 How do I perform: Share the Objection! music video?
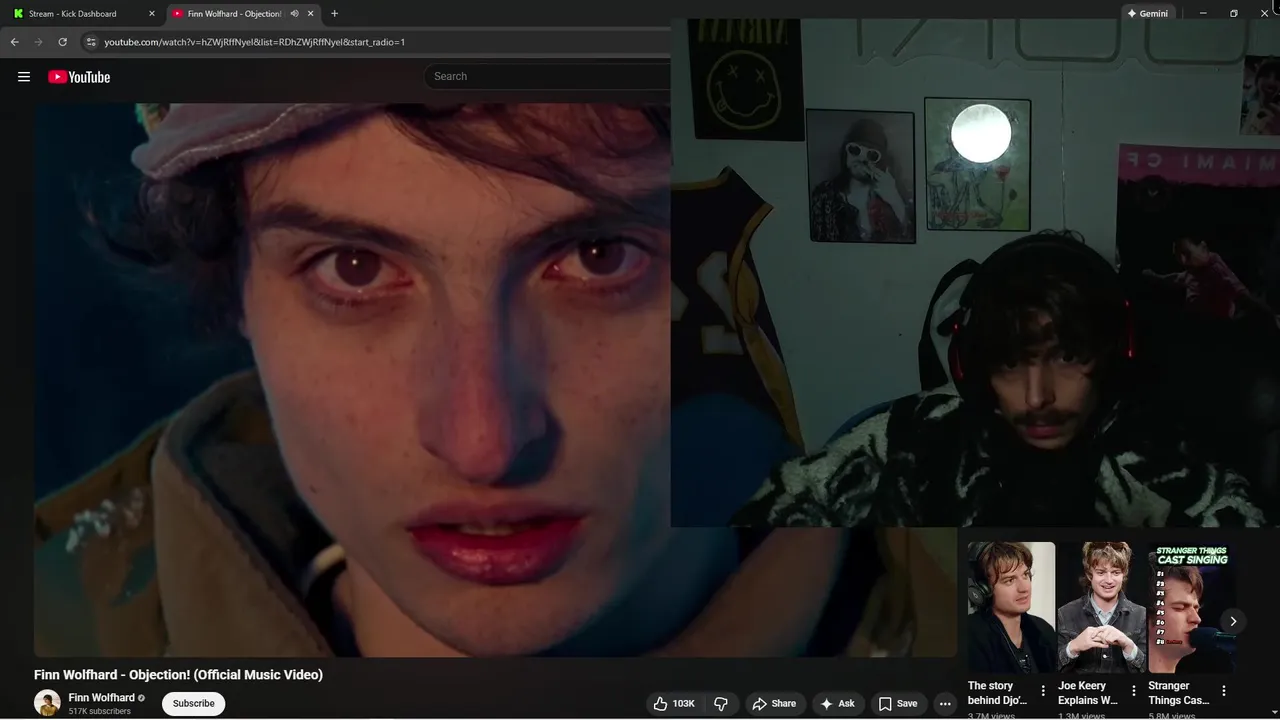773,704
